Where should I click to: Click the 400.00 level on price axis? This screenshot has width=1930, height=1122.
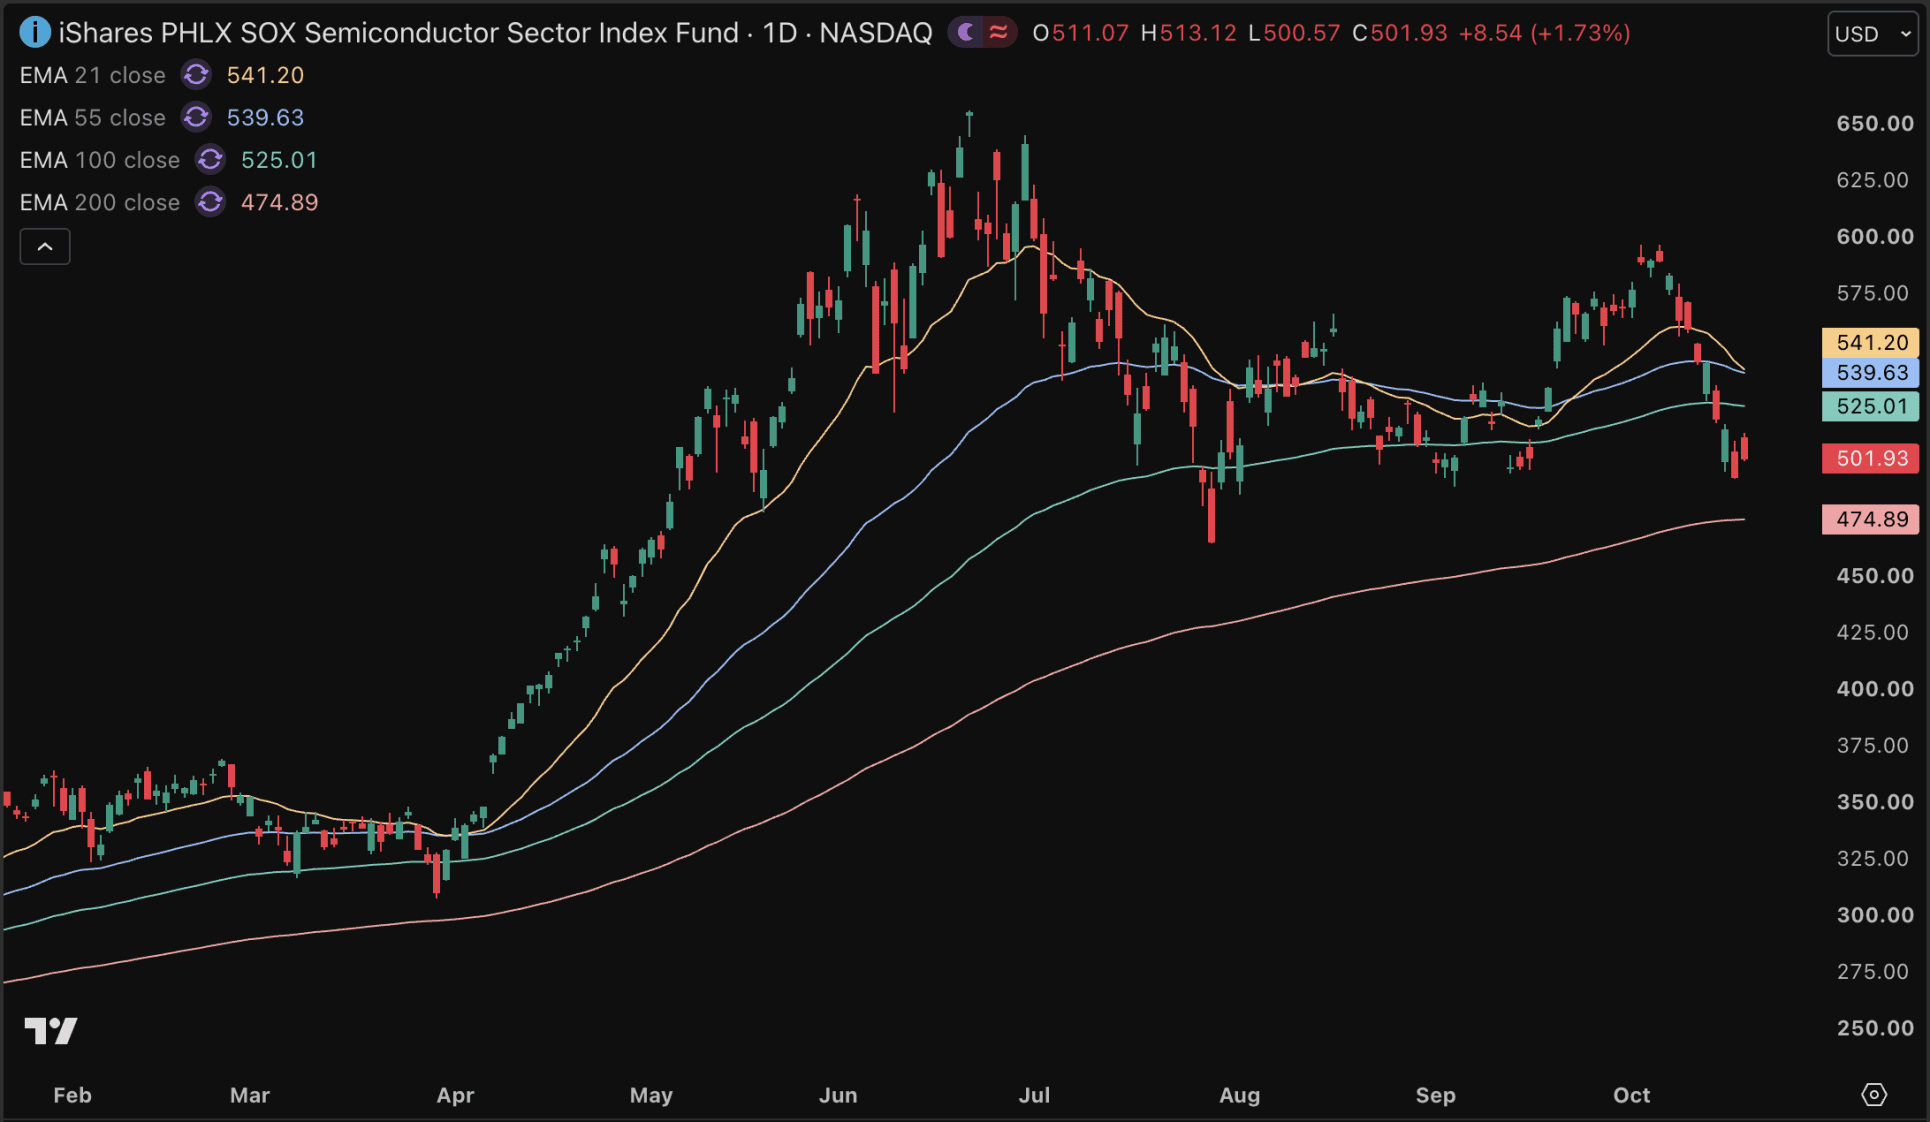pyautogui.click(x=1874, y=688)
